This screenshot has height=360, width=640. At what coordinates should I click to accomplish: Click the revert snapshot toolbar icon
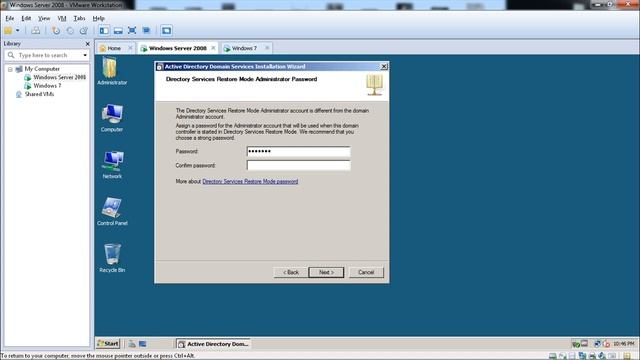point(70,31)
